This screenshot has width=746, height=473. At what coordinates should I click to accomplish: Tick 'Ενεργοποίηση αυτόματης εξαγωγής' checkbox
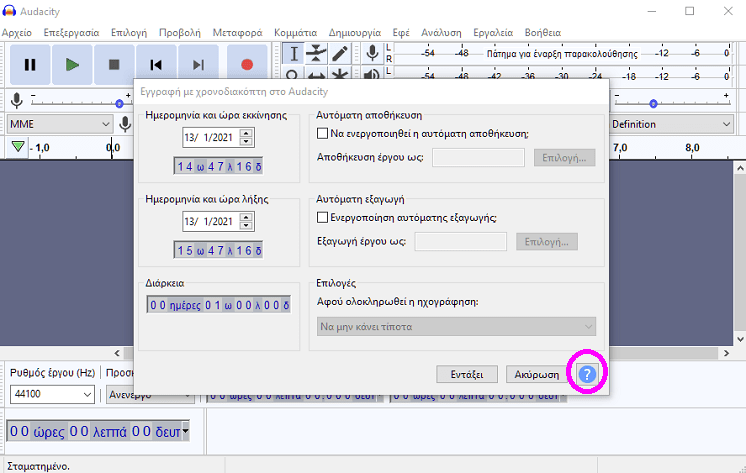click(x=322, y=217)
